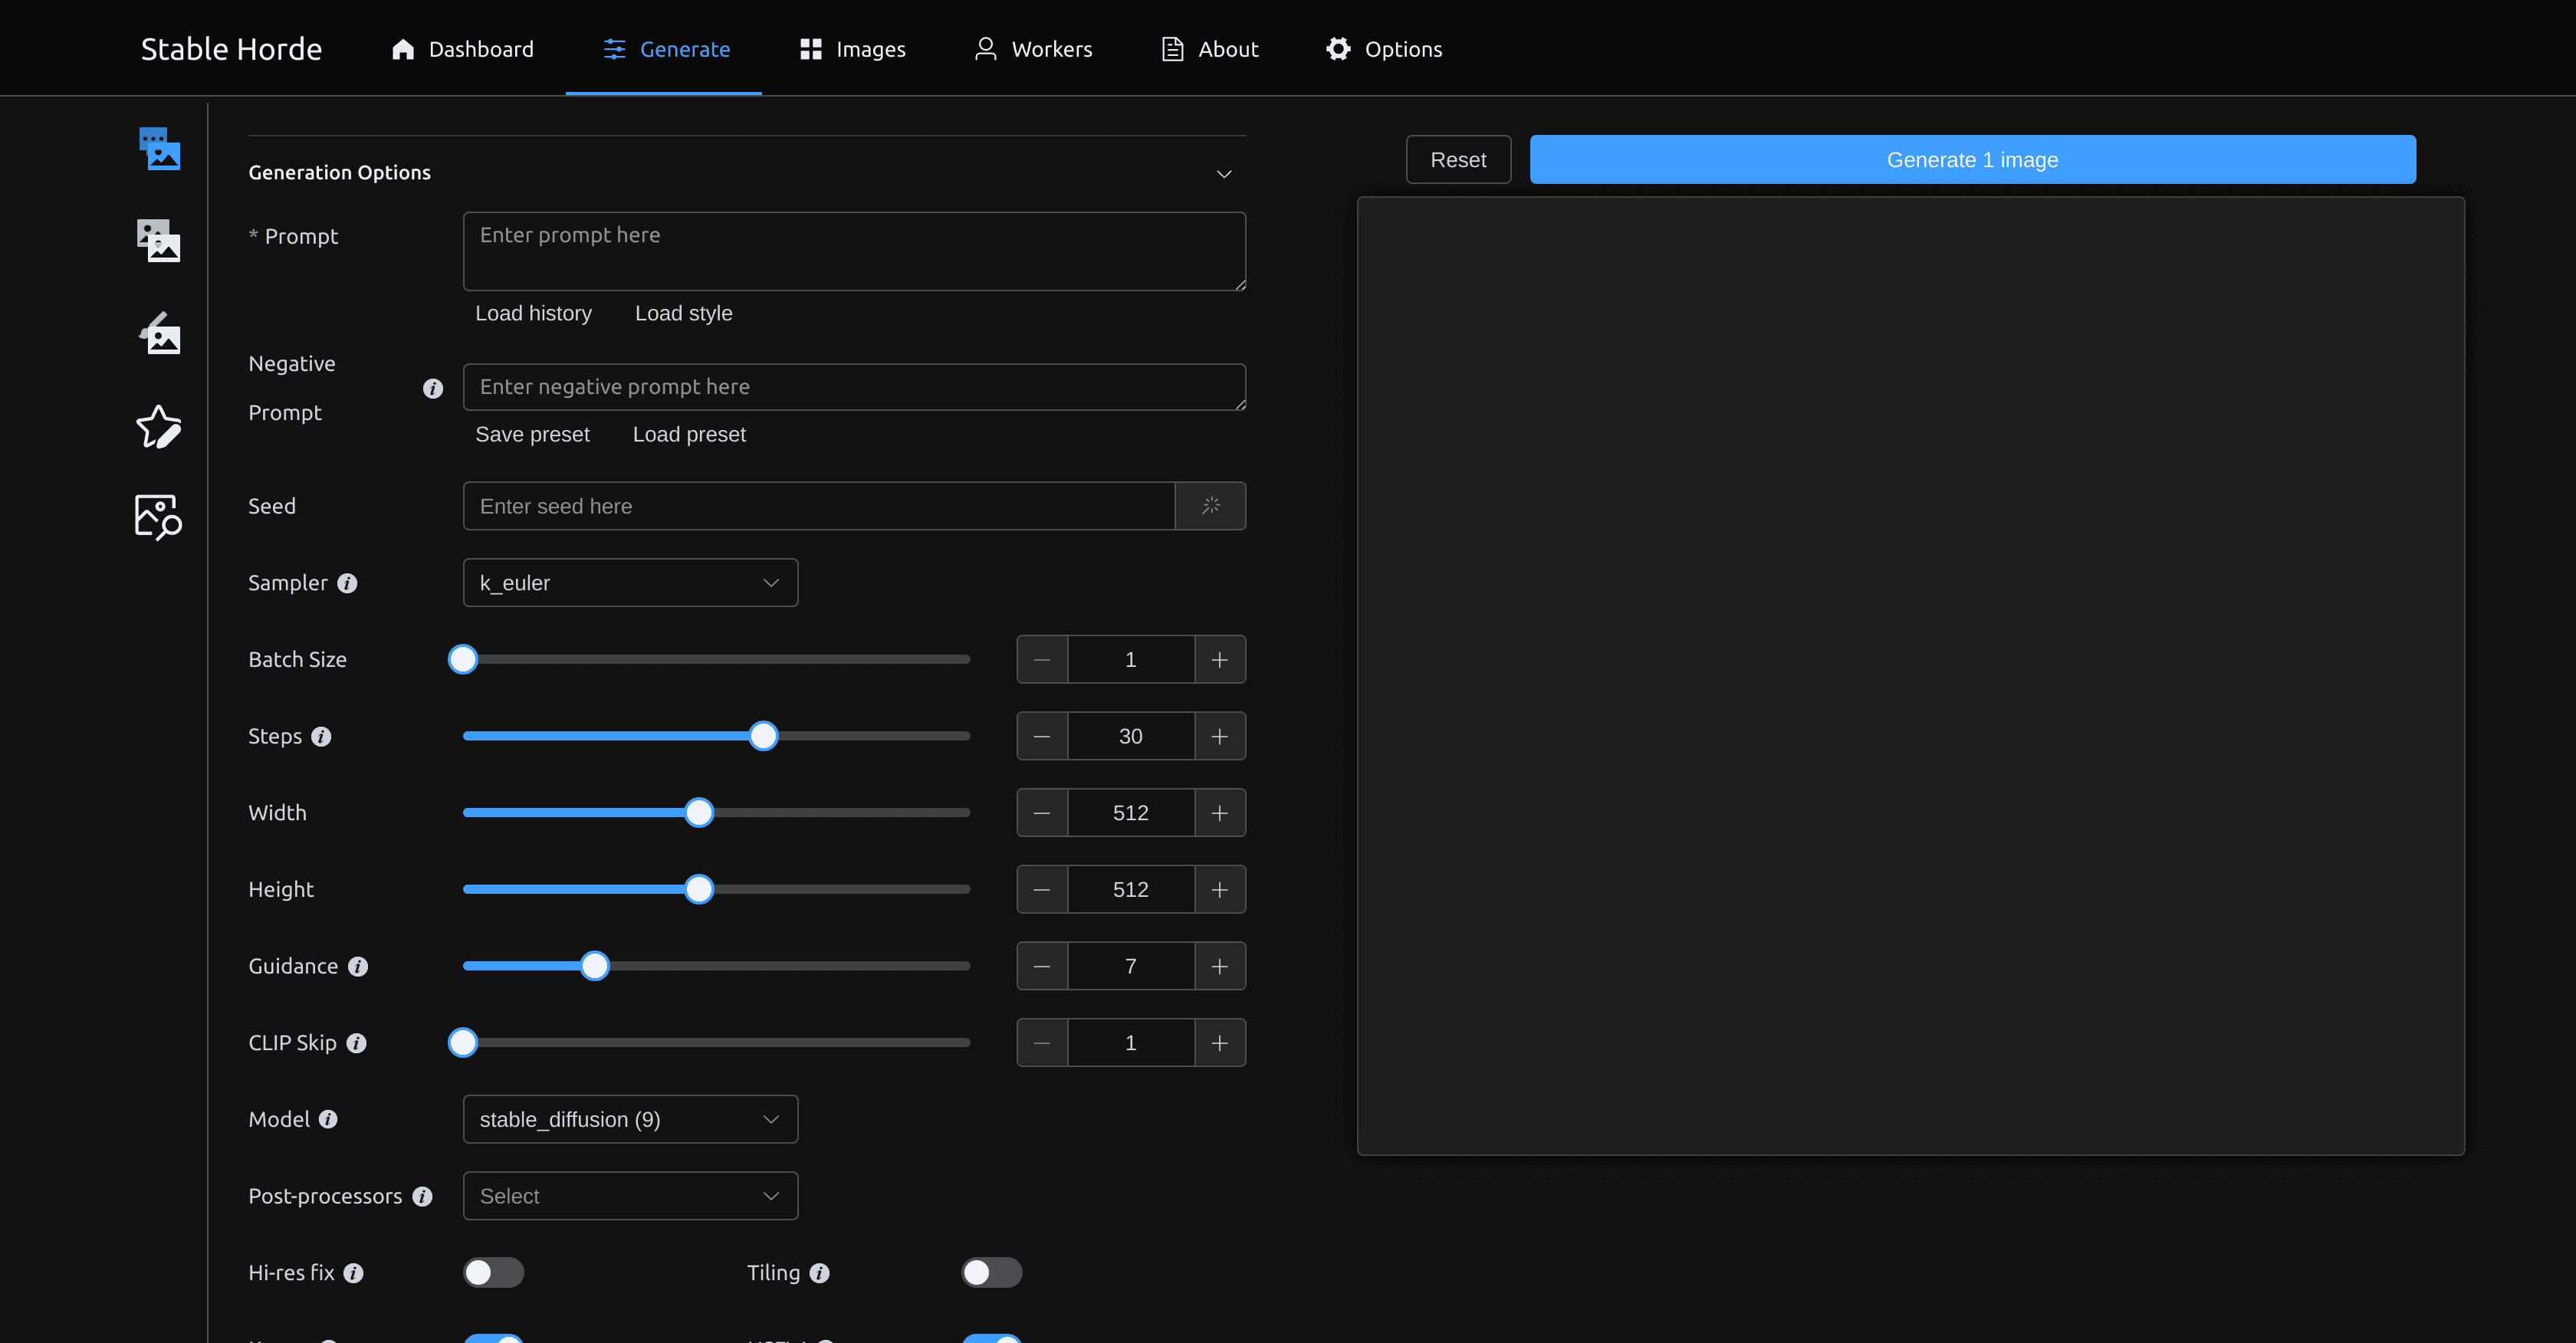Select the text-to-image mode icon in sidebar

click(x=159, y=148)
